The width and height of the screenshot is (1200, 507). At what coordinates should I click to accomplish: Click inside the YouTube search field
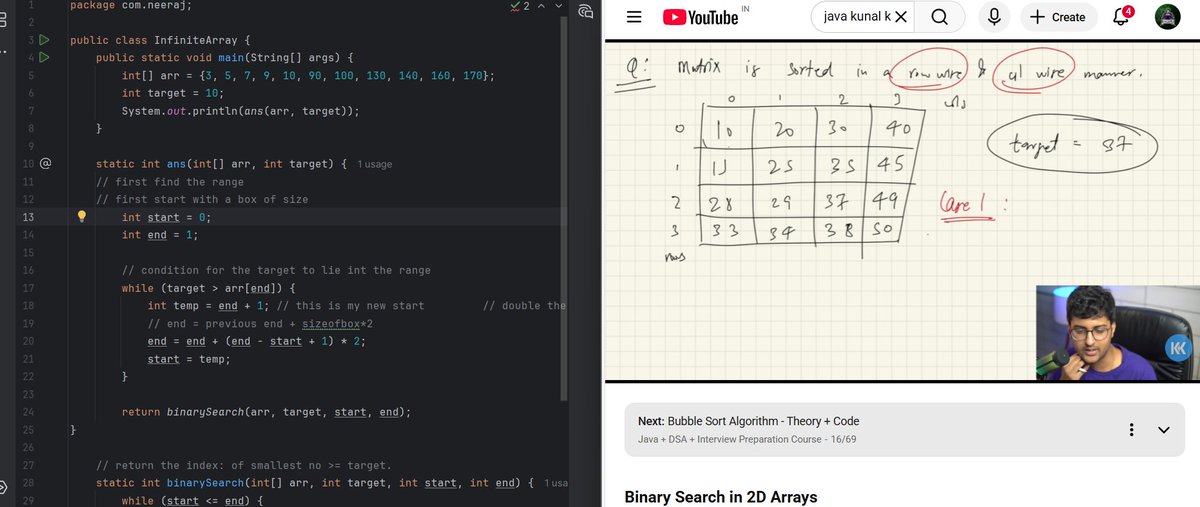point(855,17)
